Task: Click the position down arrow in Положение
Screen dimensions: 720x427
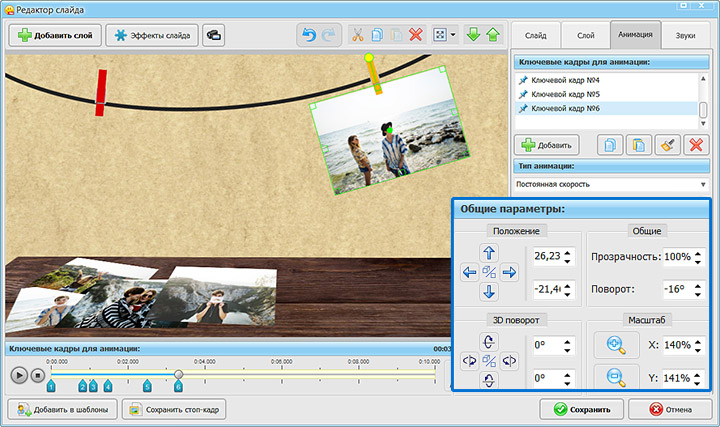Action: (489, 292)
